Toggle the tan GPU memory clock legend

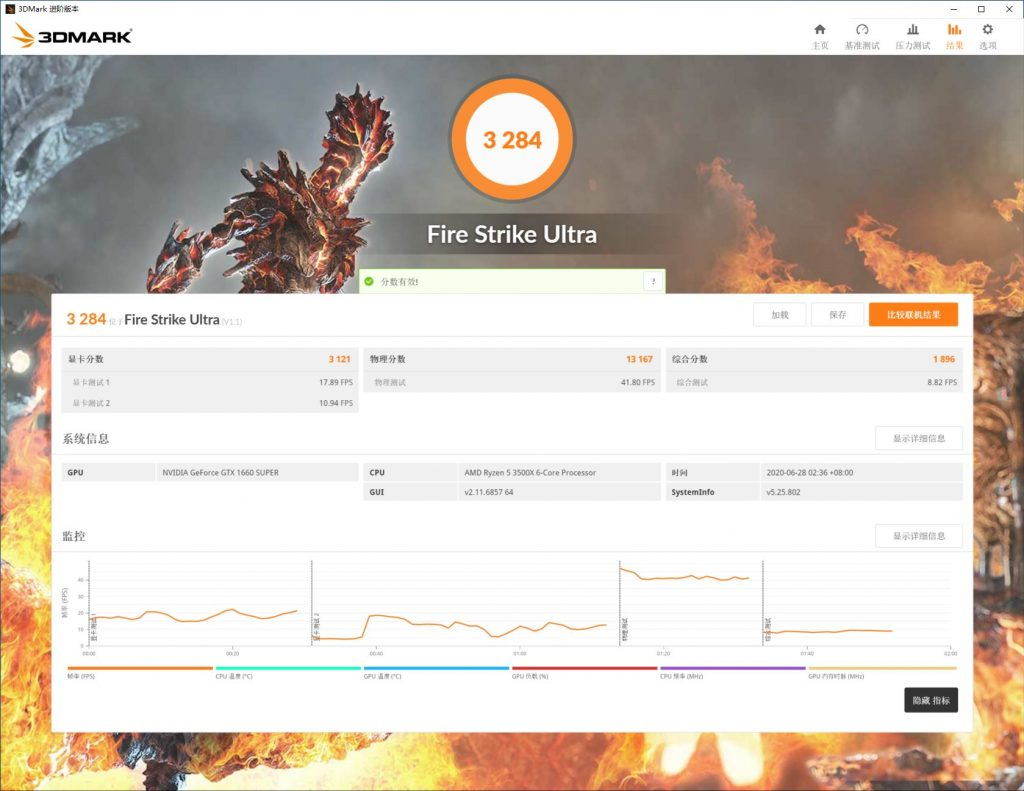pos(882,672)
